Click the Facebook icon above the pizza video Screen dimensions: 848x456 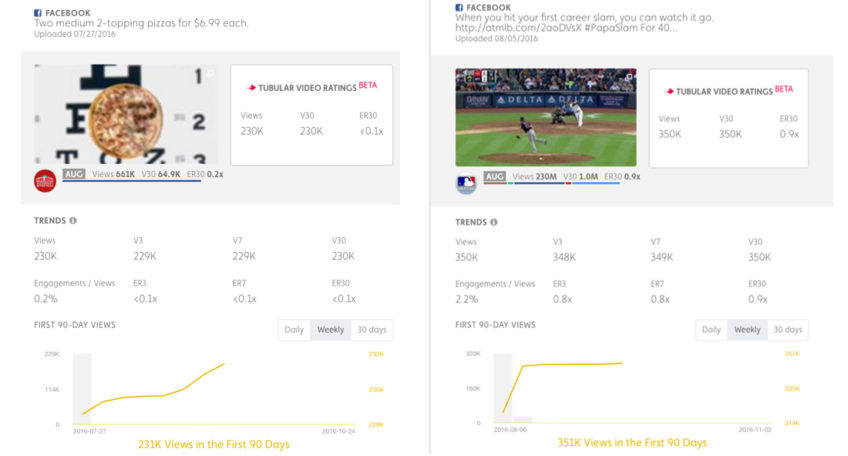pyautogui.click(x=38, y=8)
